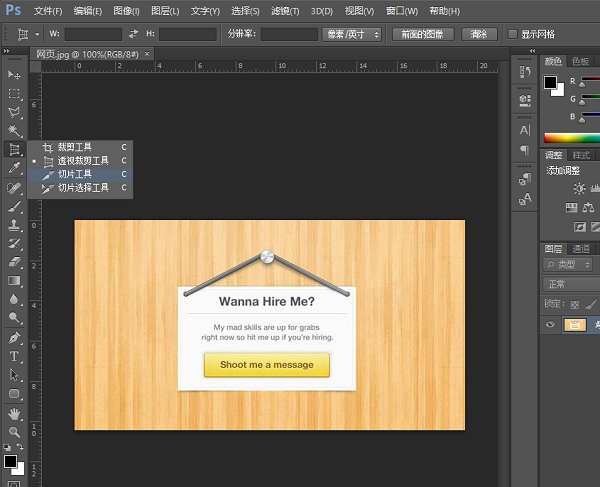
Task: Swap the W and H values
Action: click(133, 34)
